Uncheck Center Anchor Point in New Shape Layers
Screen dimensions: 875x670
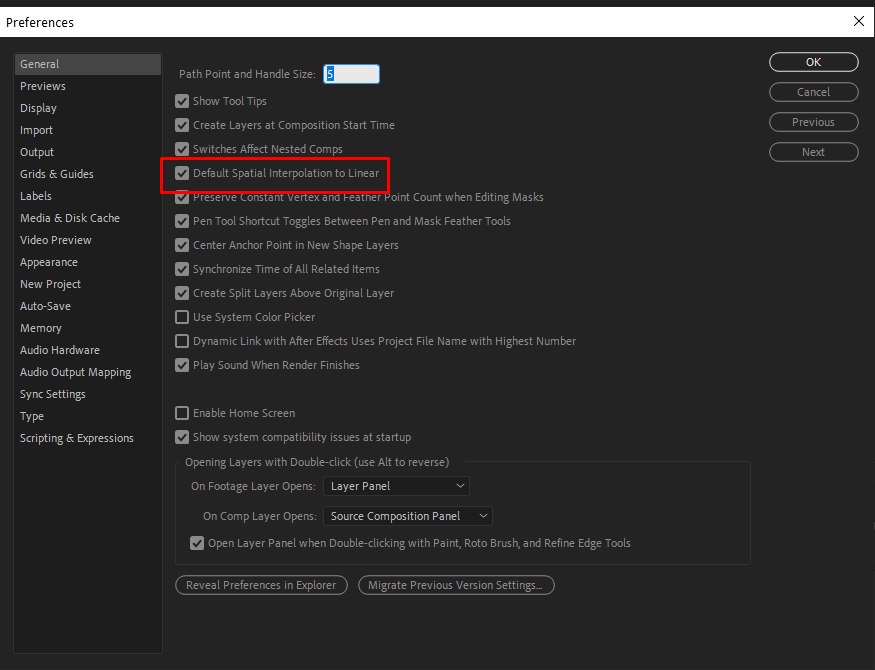(x=182, y=245)
